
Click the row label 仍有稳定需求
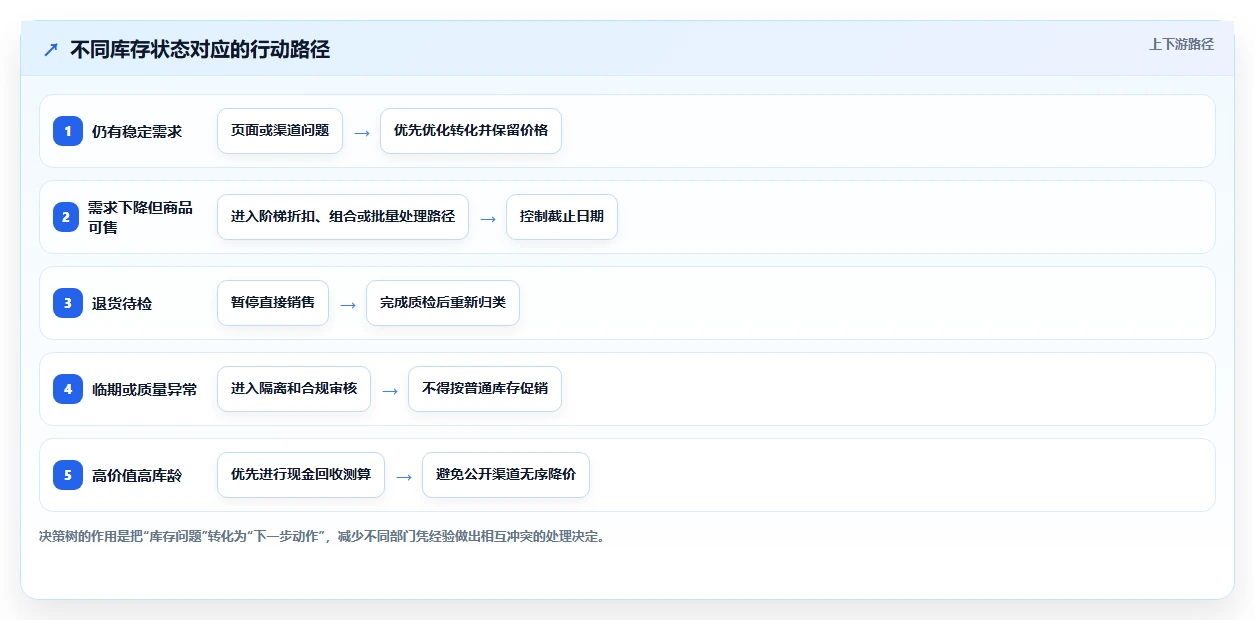click(137, 131)
